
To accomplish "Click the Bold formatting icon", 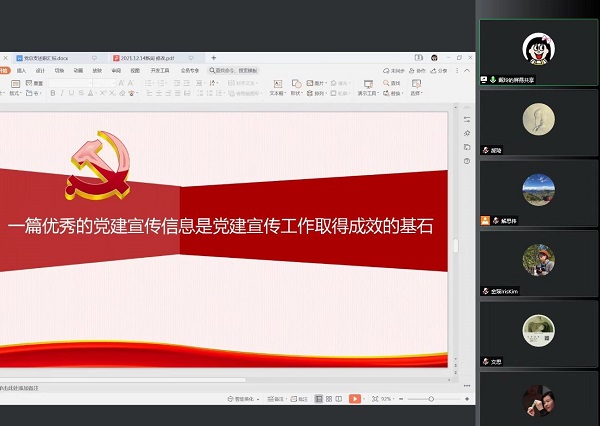I will click(51, 93).
